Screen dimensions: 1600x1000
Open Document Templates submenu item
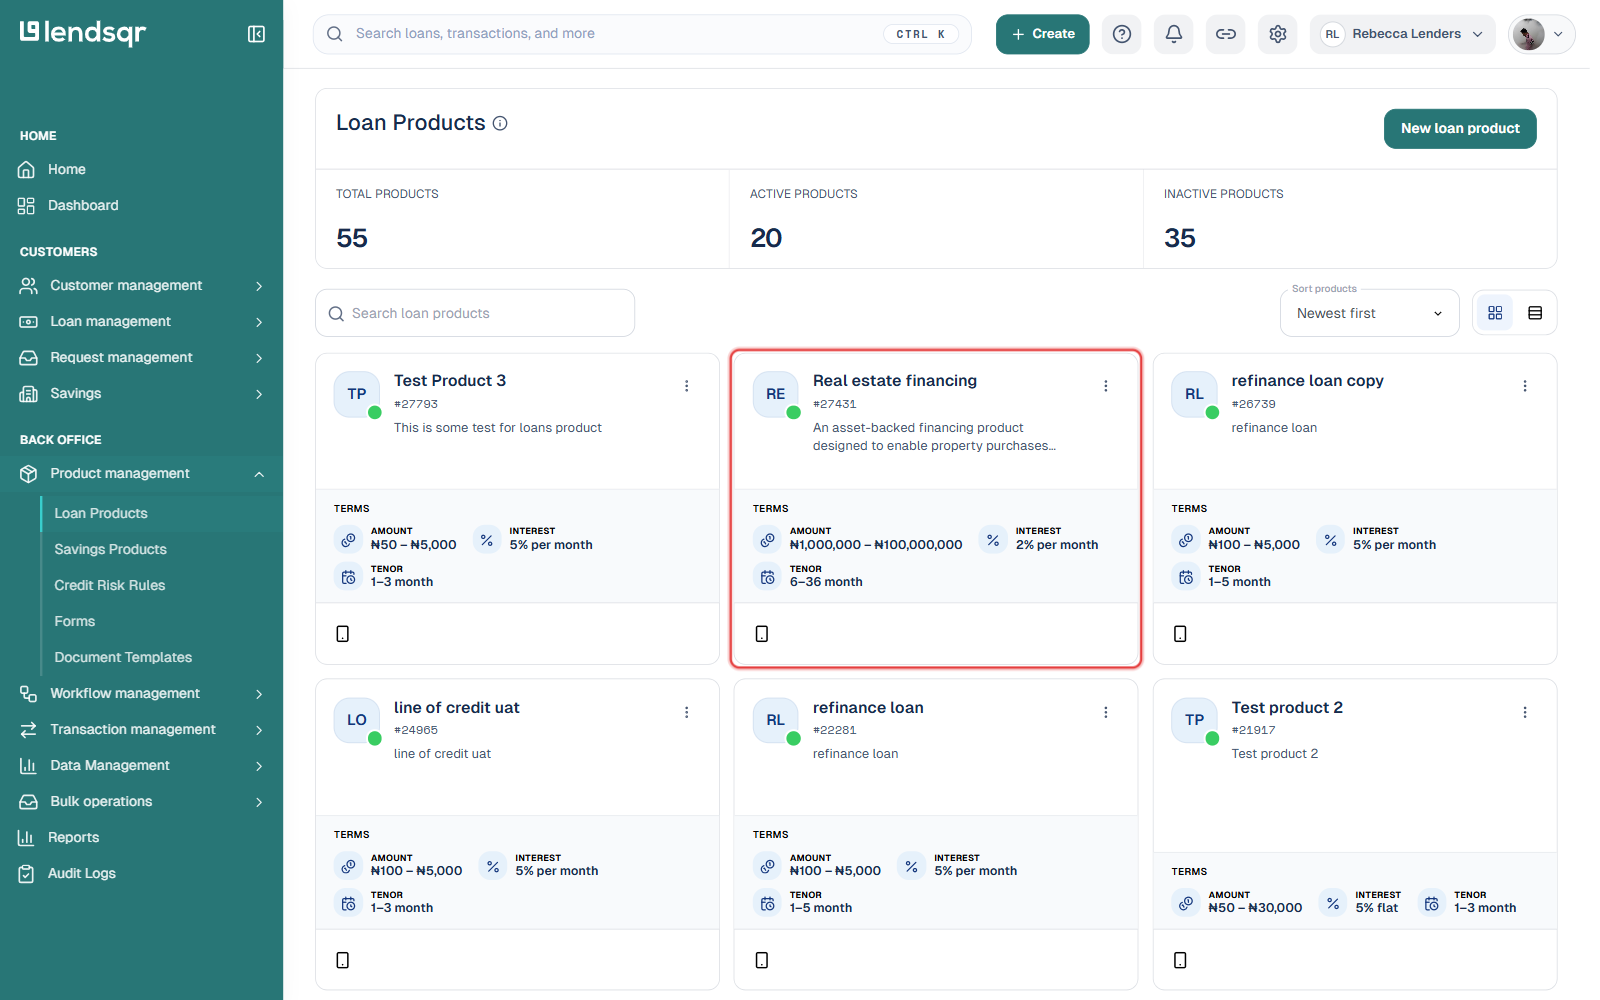point(123,658)
